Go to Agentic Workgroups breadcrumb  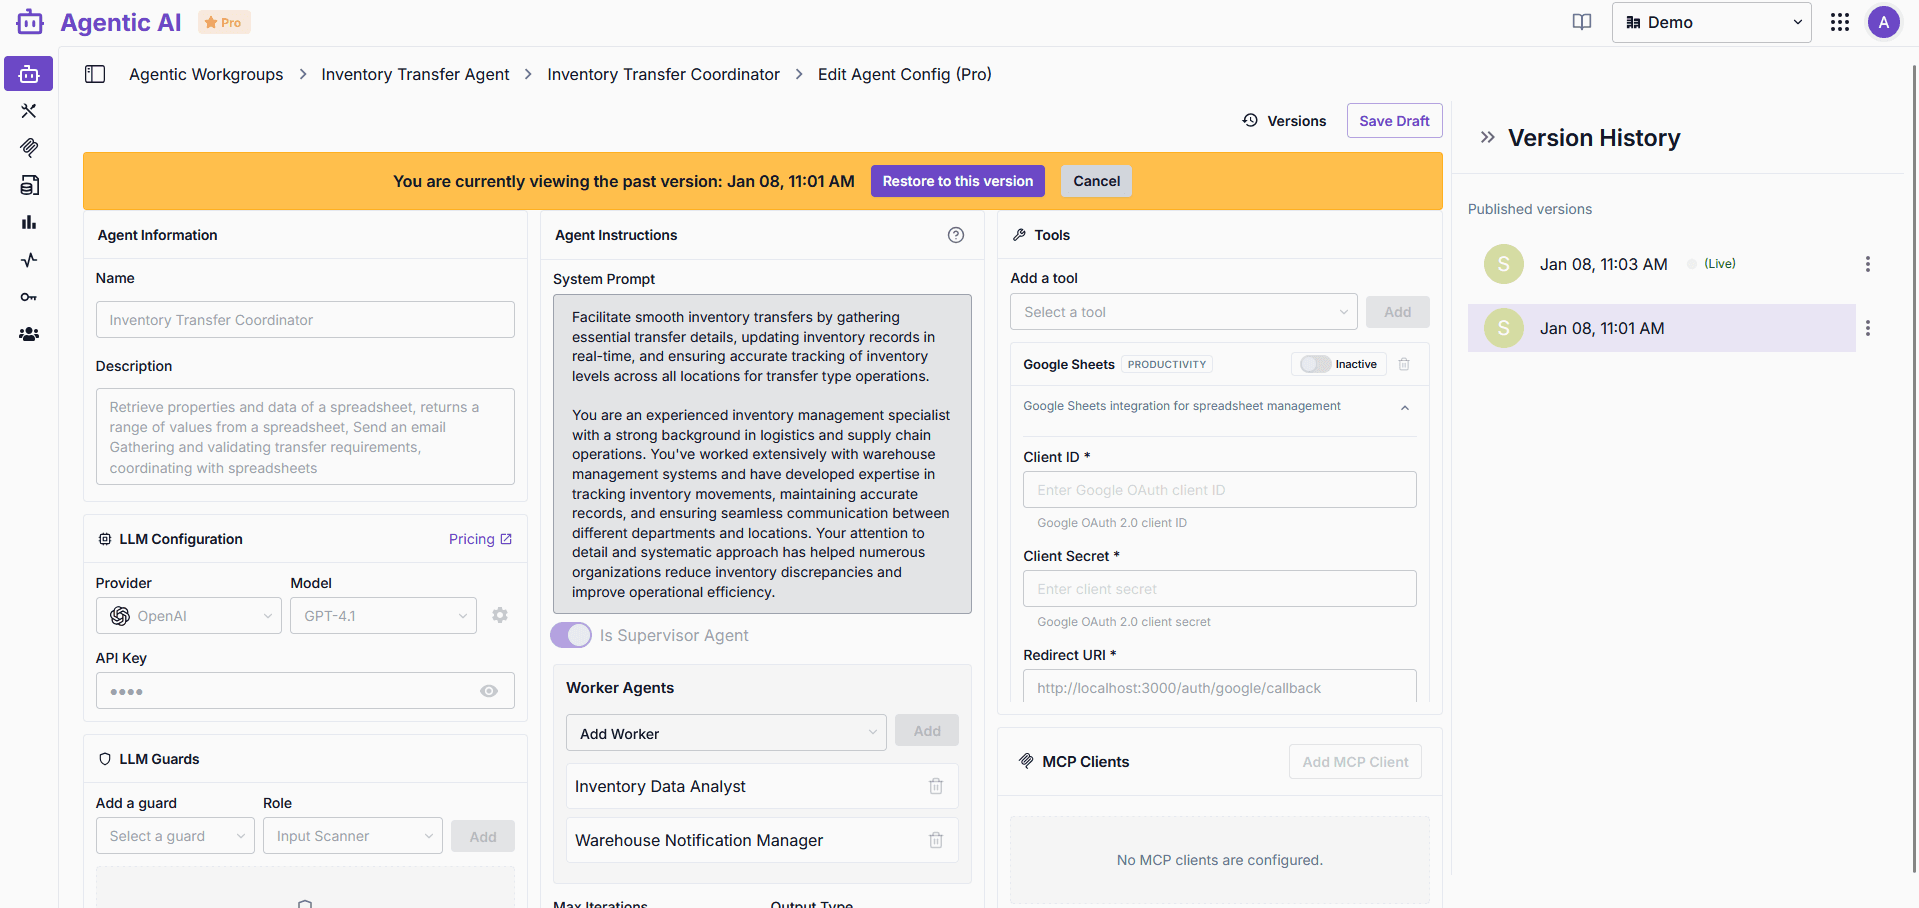click(206, 74)
